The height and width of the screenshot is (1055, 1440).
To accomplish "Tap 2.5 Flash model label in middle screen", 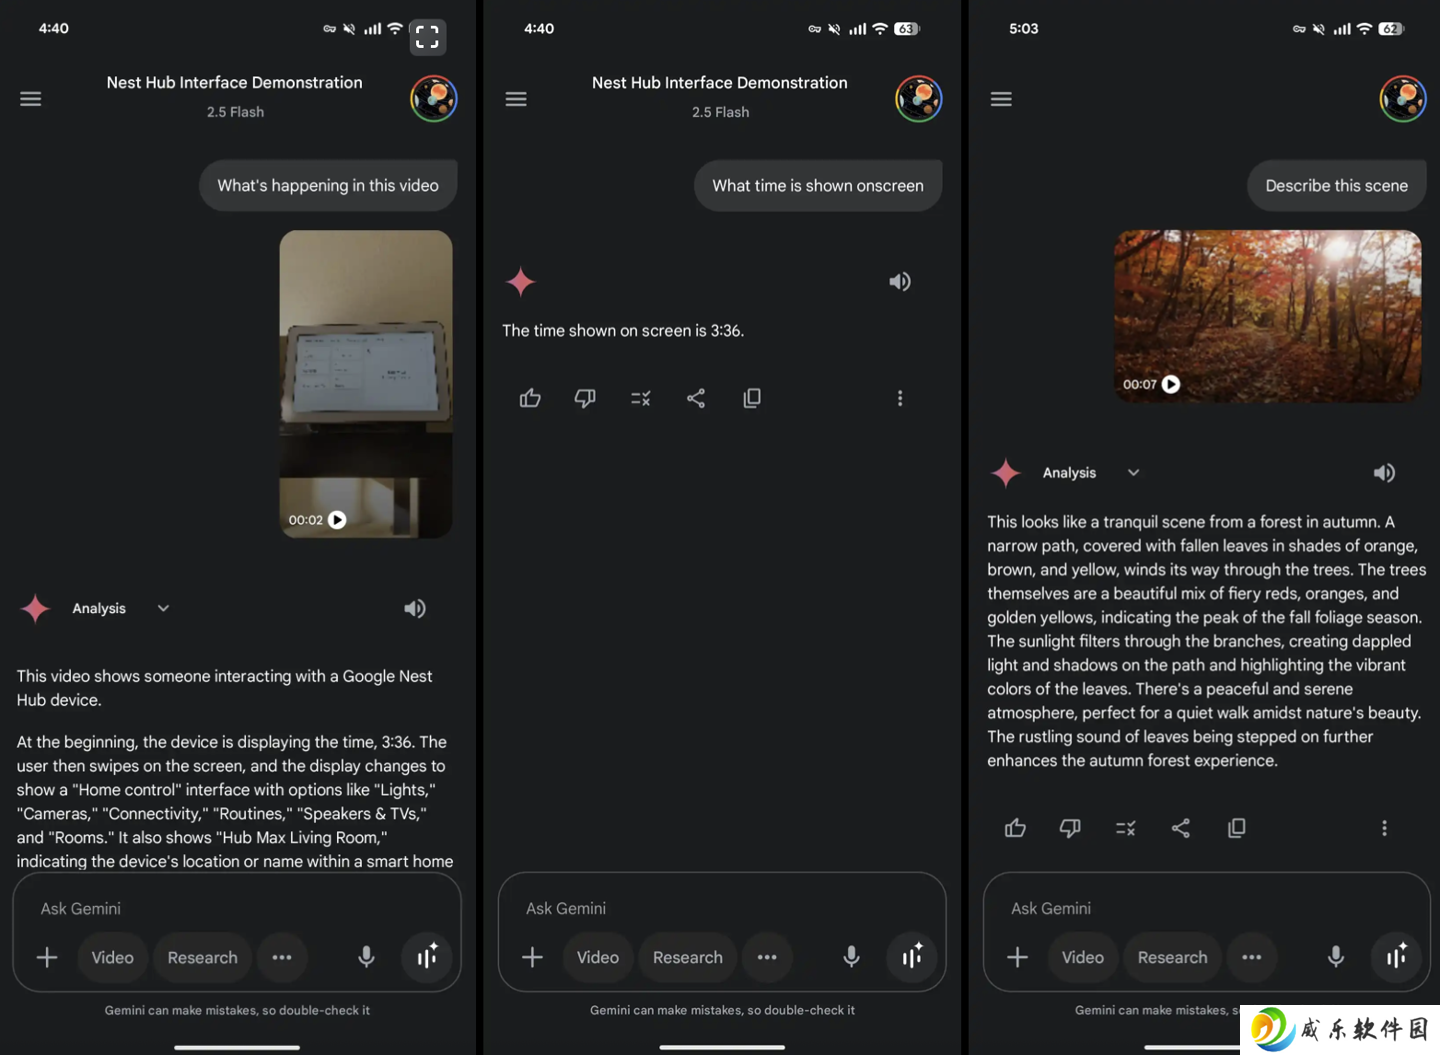I will [720, 112].
